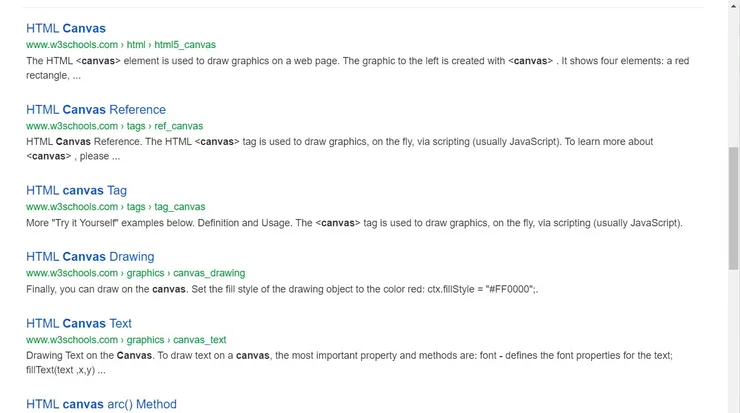Viewport: 740px width, 413px height.
Task: Open the "HTML Canvas" result title
Action: point(66,28)
